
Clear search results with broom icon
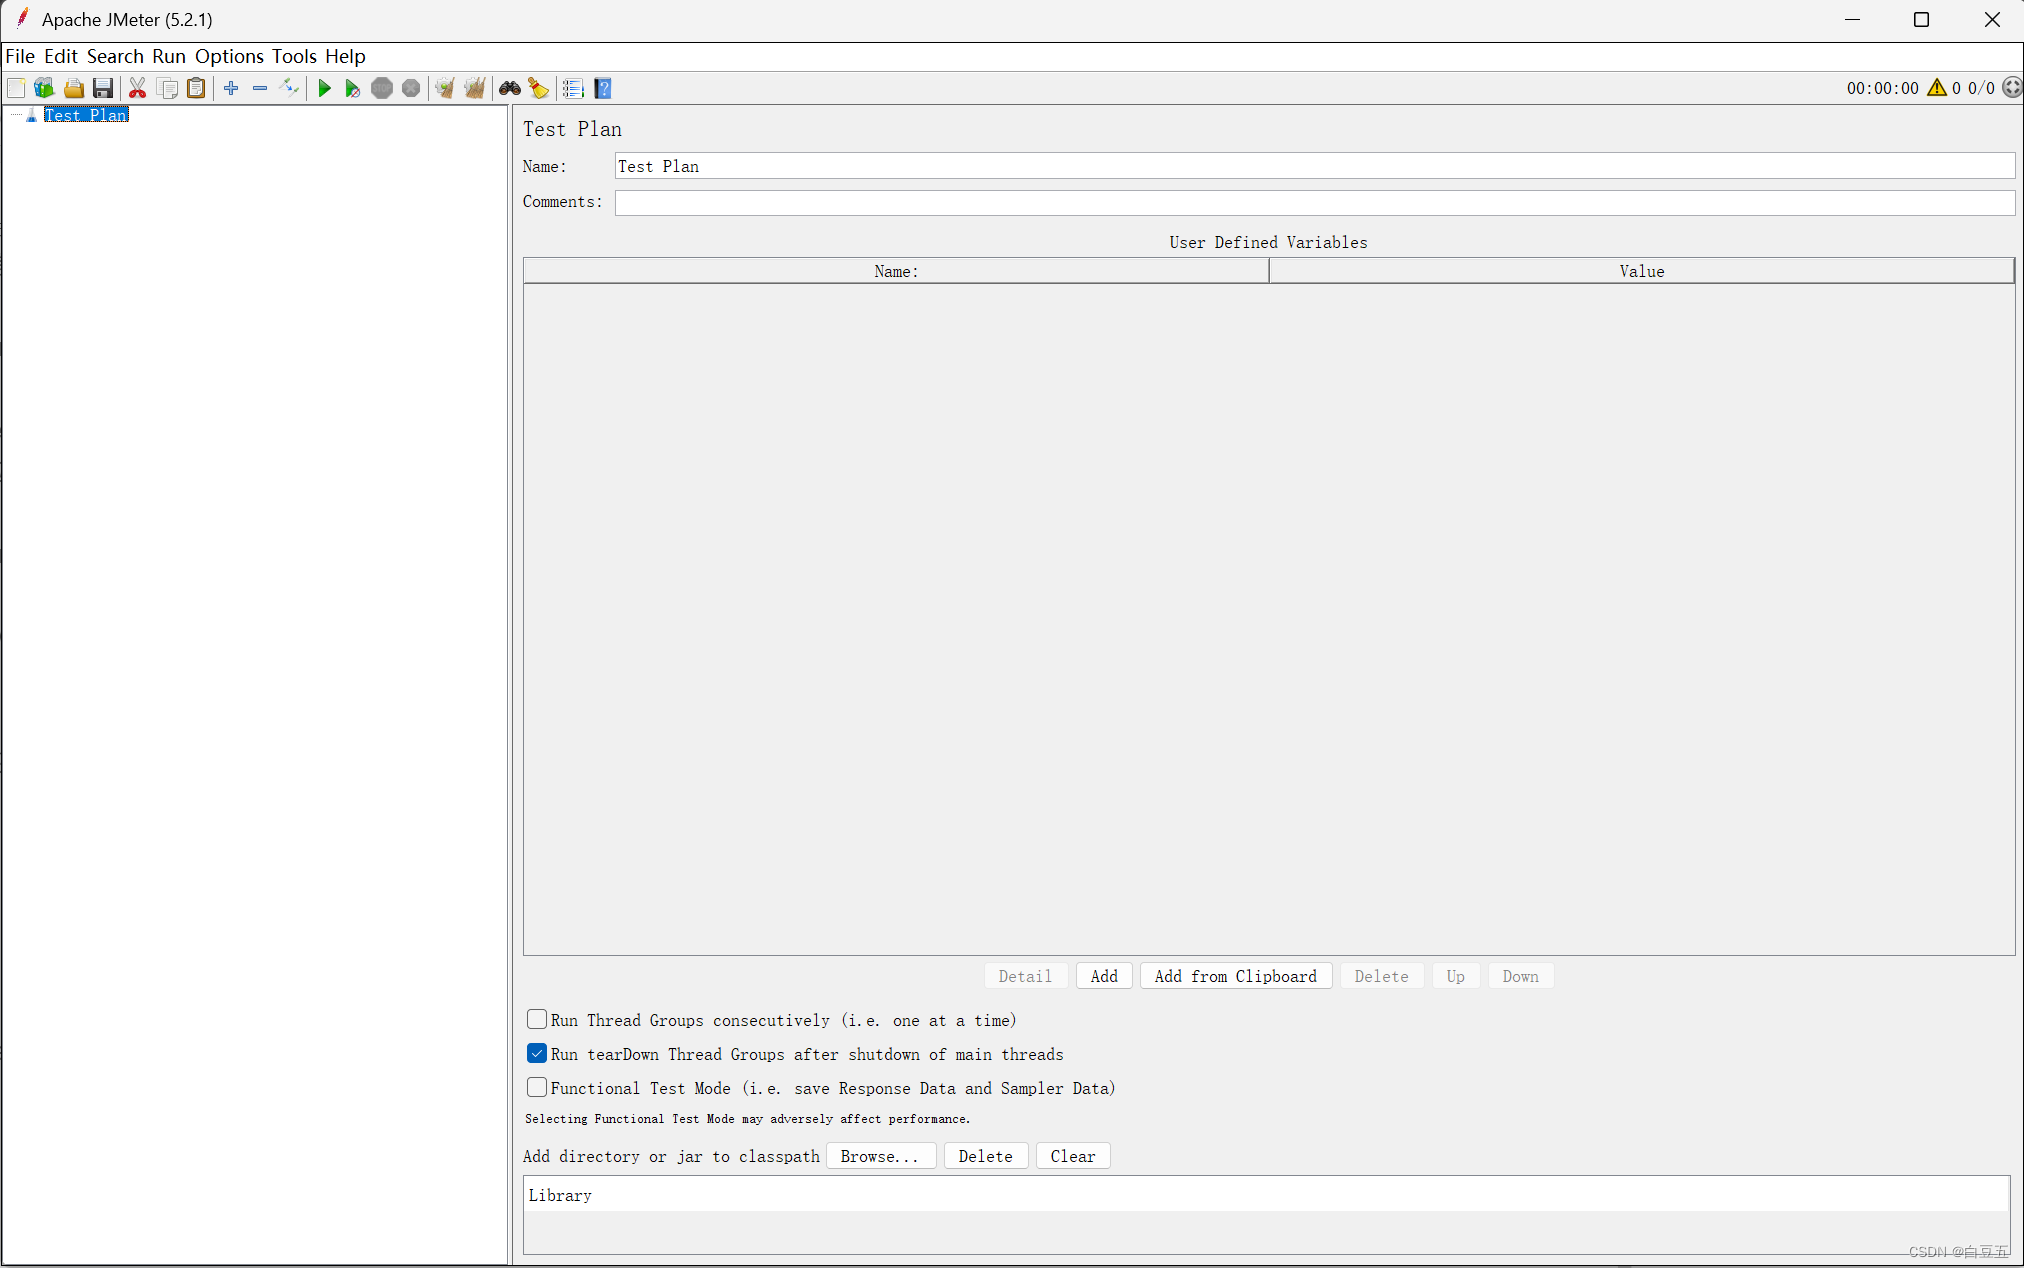click(538, 88)
